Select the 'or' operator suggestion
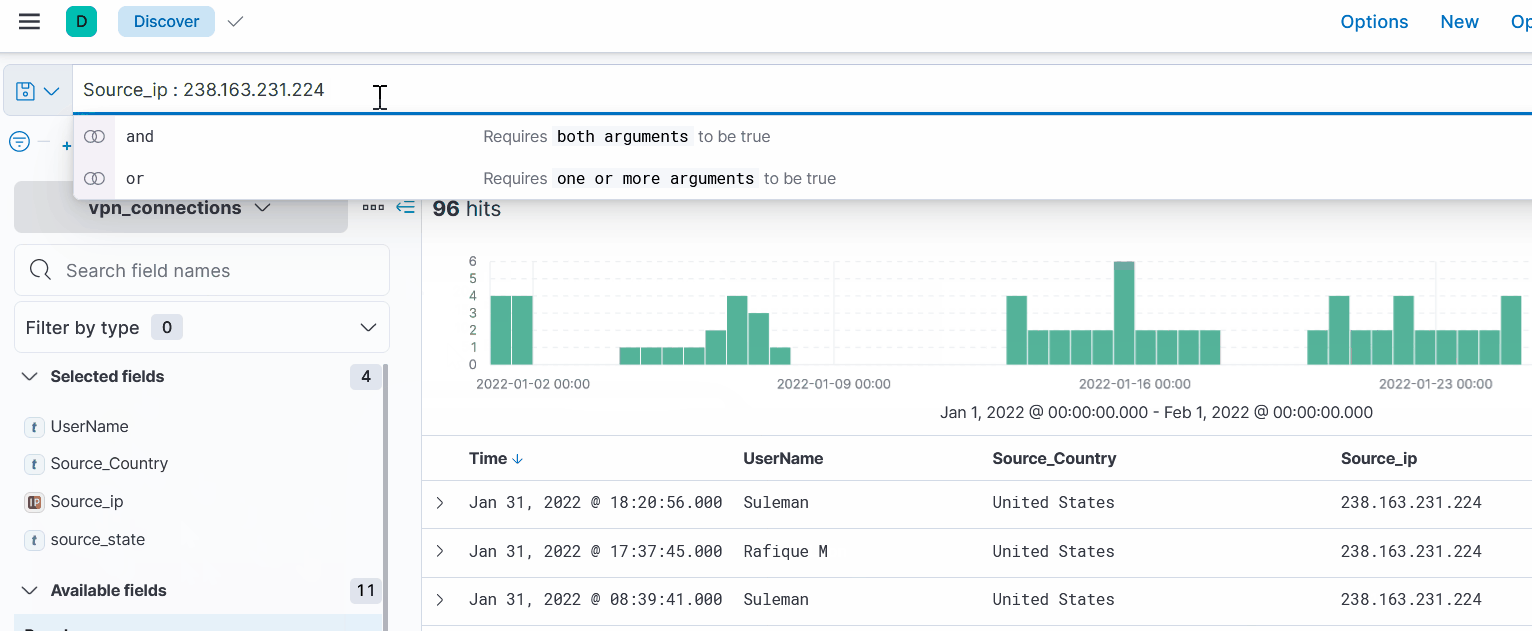Viewport: 1532px width, 631px height. pyautogui.click(x=135, y=179)
